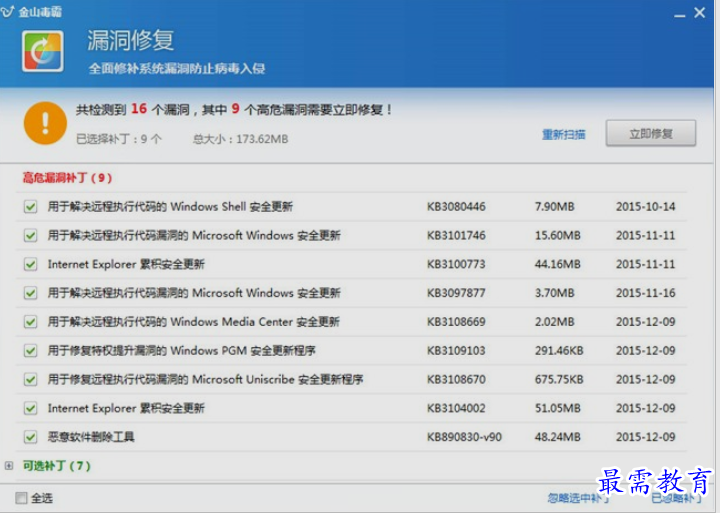Click the 已选择补丁：9 个 text

[119, 139]
